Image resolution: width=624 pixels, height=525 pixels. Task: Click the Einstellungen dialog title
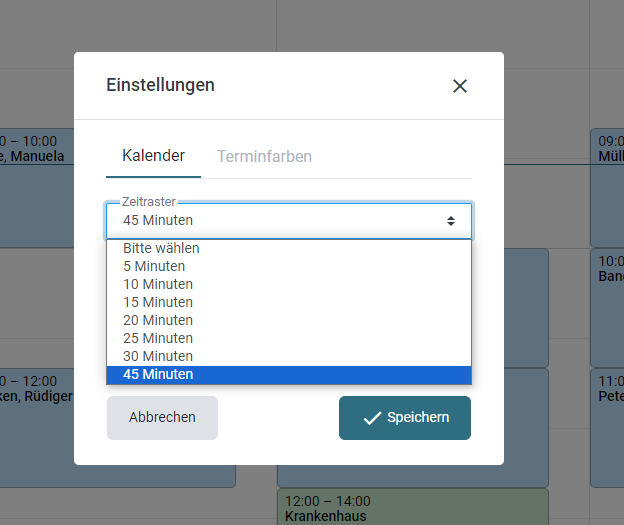tap(160, 85)
